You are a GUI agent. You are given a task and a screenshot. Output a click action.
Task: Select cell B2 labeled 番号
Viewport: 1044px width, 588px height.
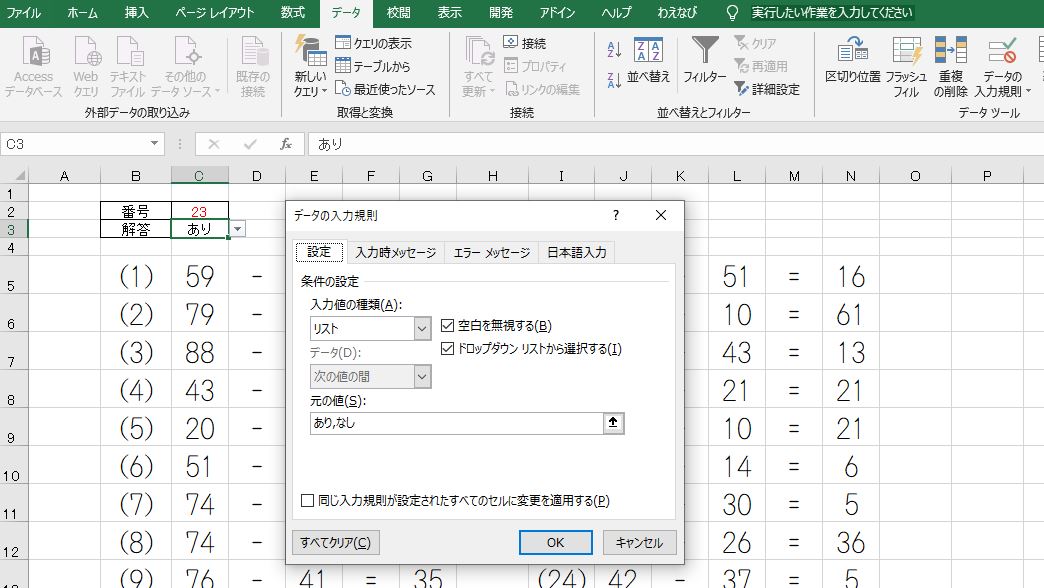[136, 211]
